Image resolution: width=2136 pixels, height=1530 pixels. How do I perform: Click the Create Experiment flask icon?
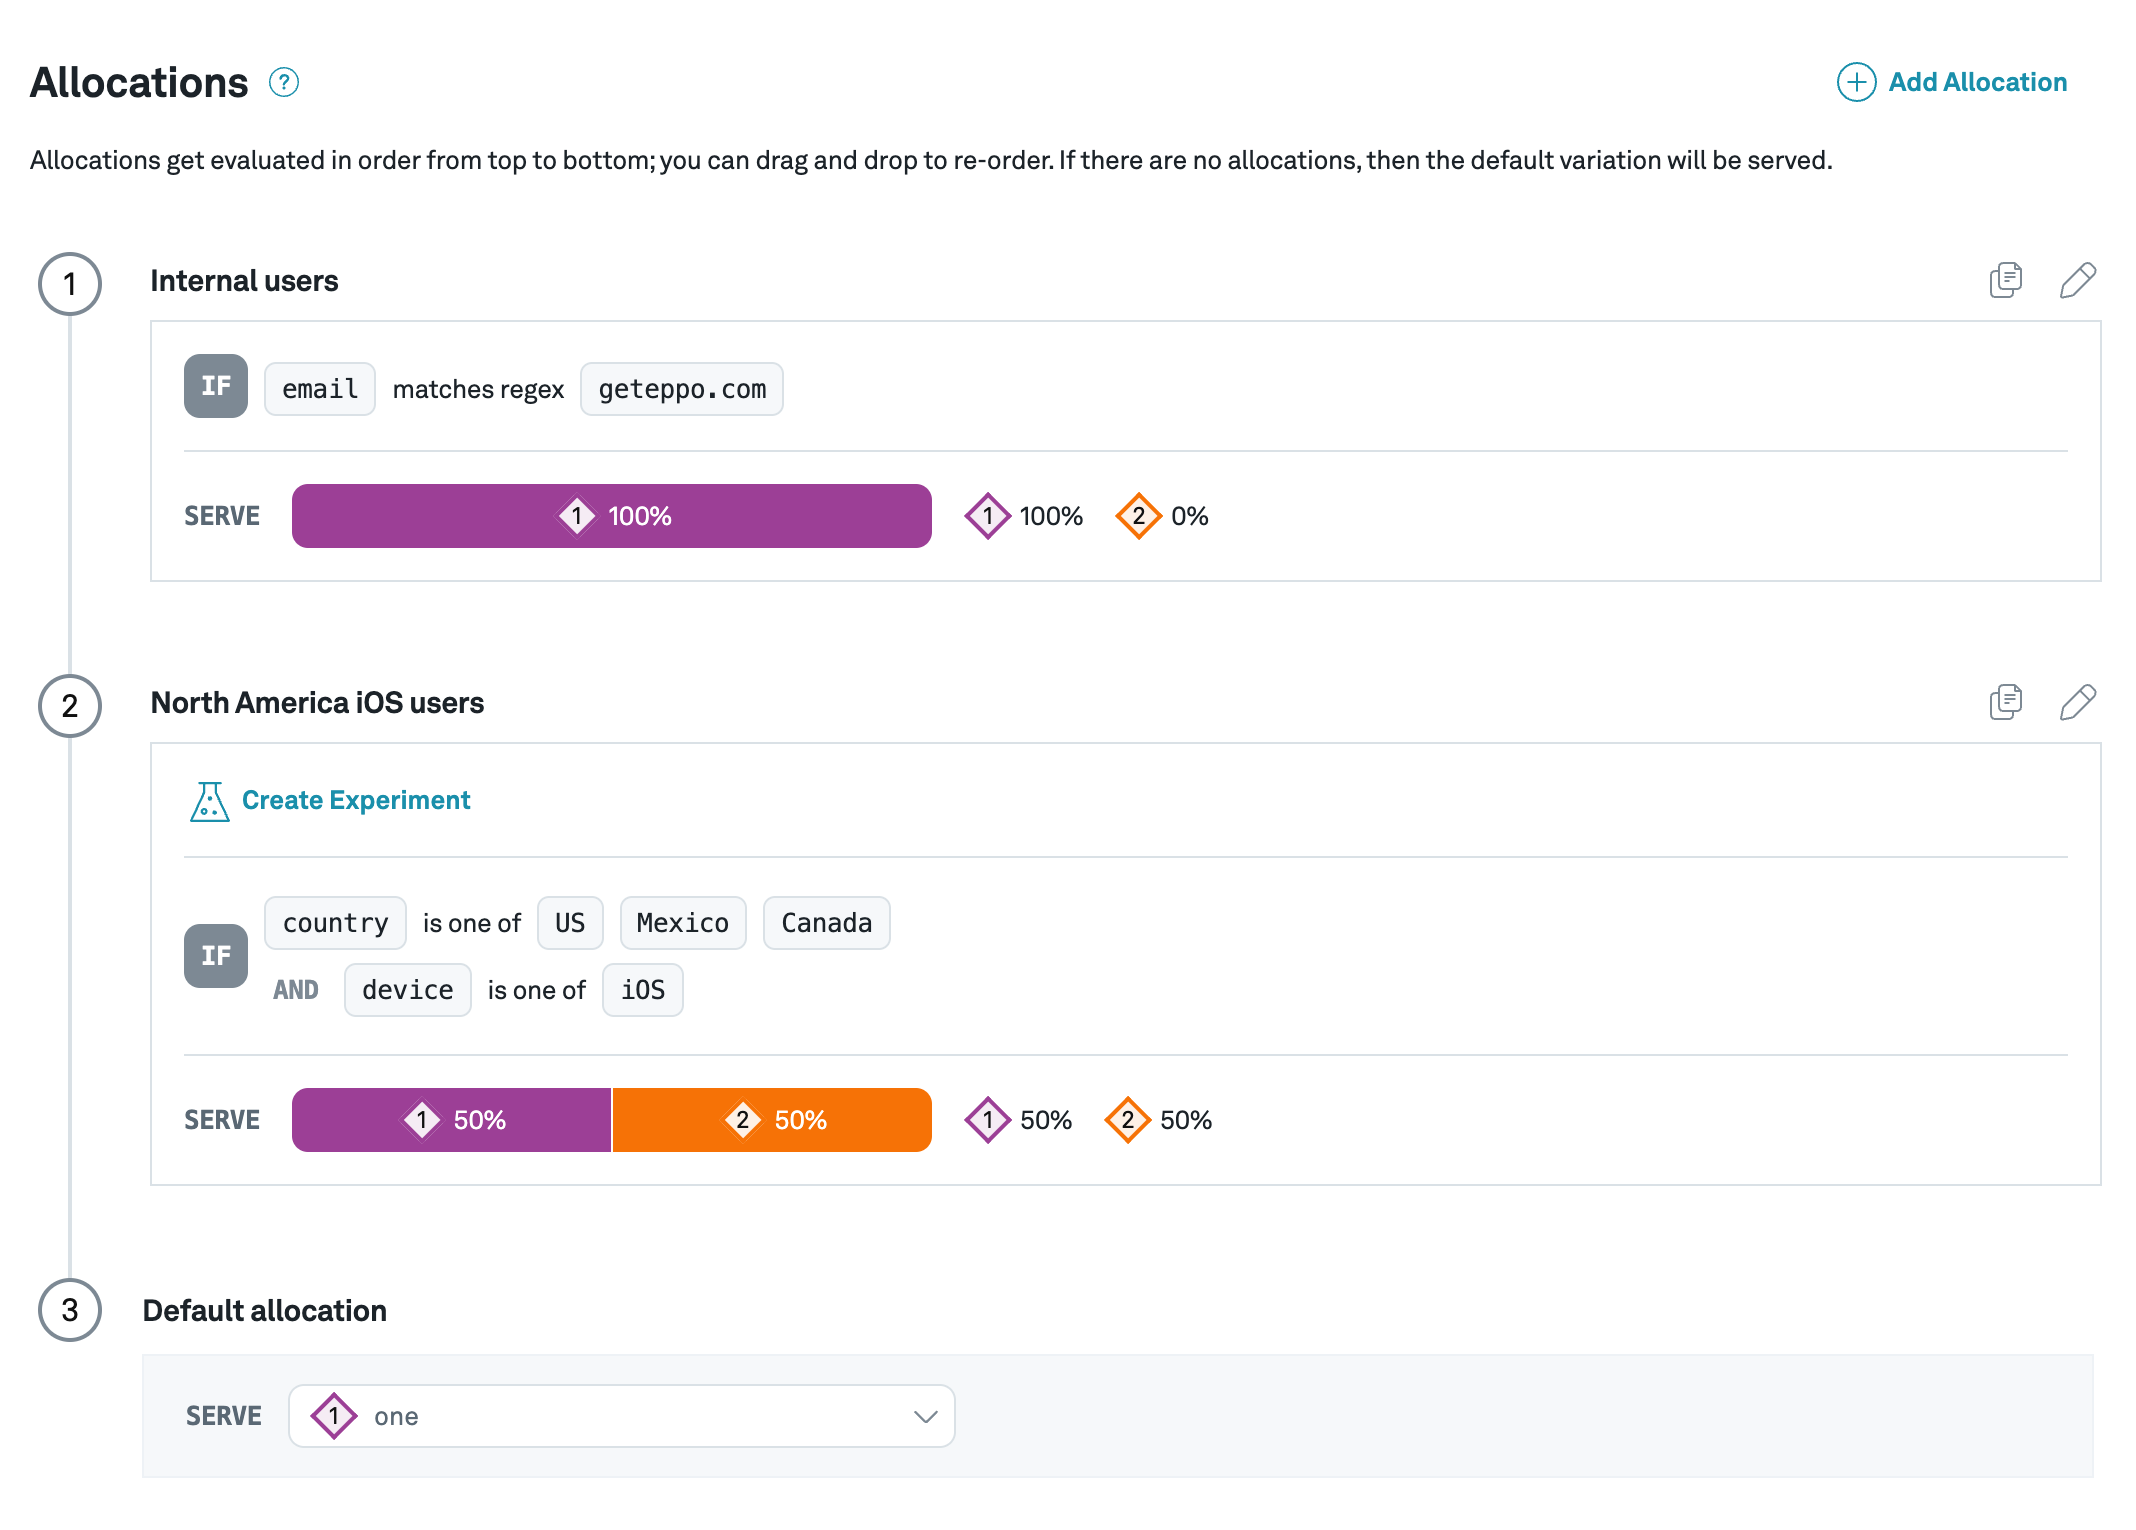point(209,801)
